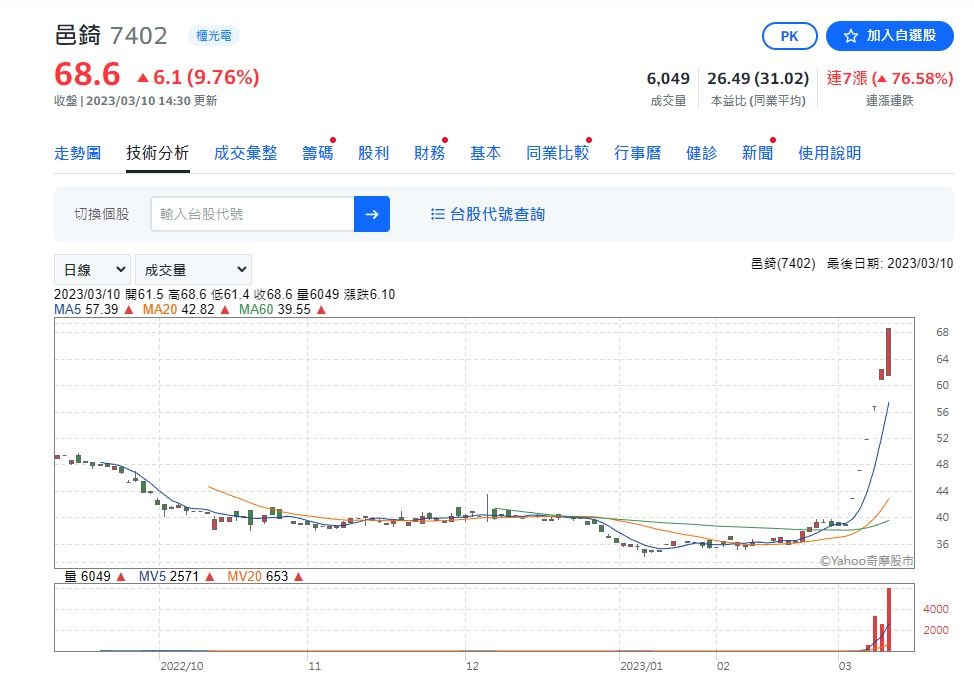
Task: Click the 輸入台股代號 search field
Action: coord(252,214)
